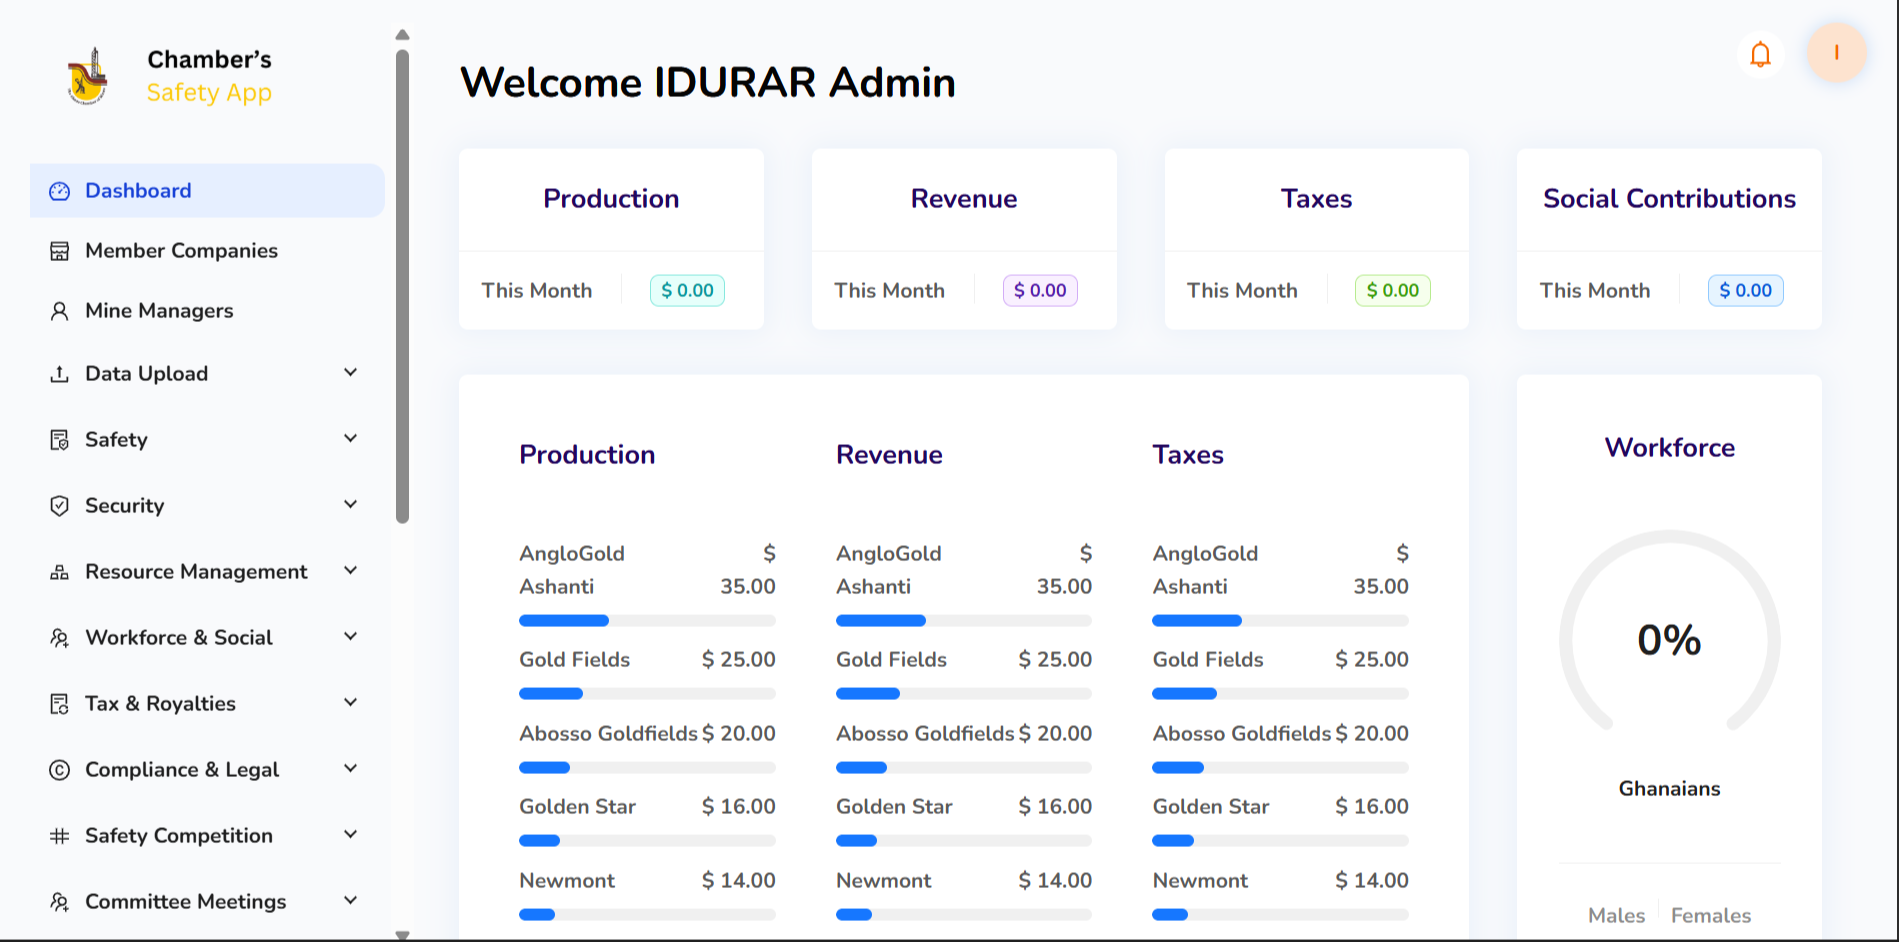This screenshot has height=942, width=1899.
Task: Click the Security shield icon
Action: click(60, 506)
